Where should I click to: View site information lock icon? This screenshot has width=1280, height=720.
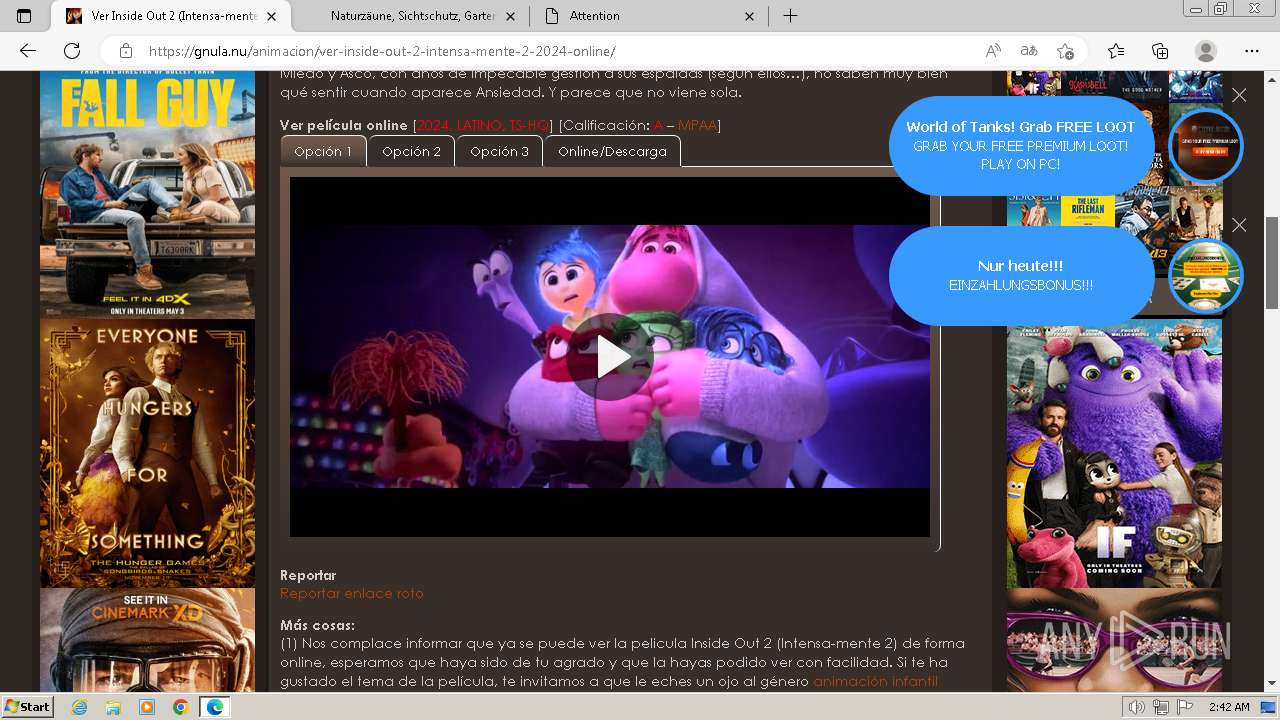coord(126,51)
